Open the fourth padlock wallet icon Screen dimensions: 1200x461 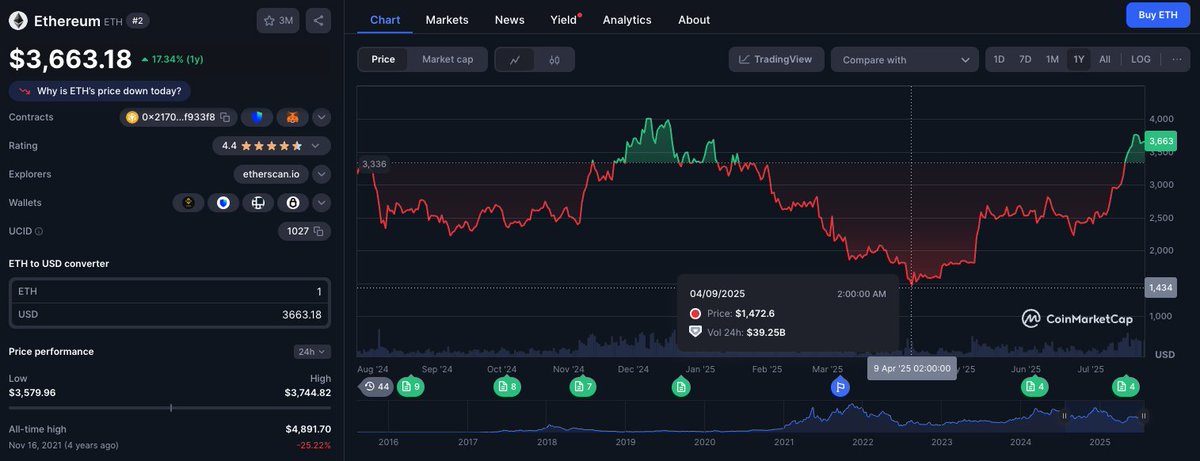point(293,203)
